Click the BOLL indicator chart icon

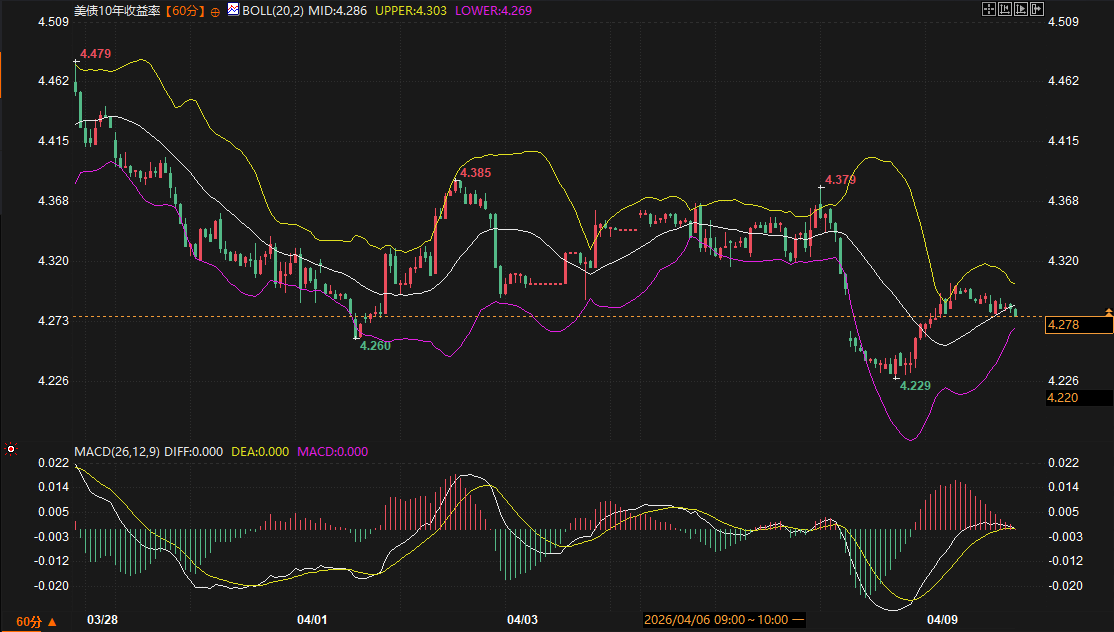233,10
